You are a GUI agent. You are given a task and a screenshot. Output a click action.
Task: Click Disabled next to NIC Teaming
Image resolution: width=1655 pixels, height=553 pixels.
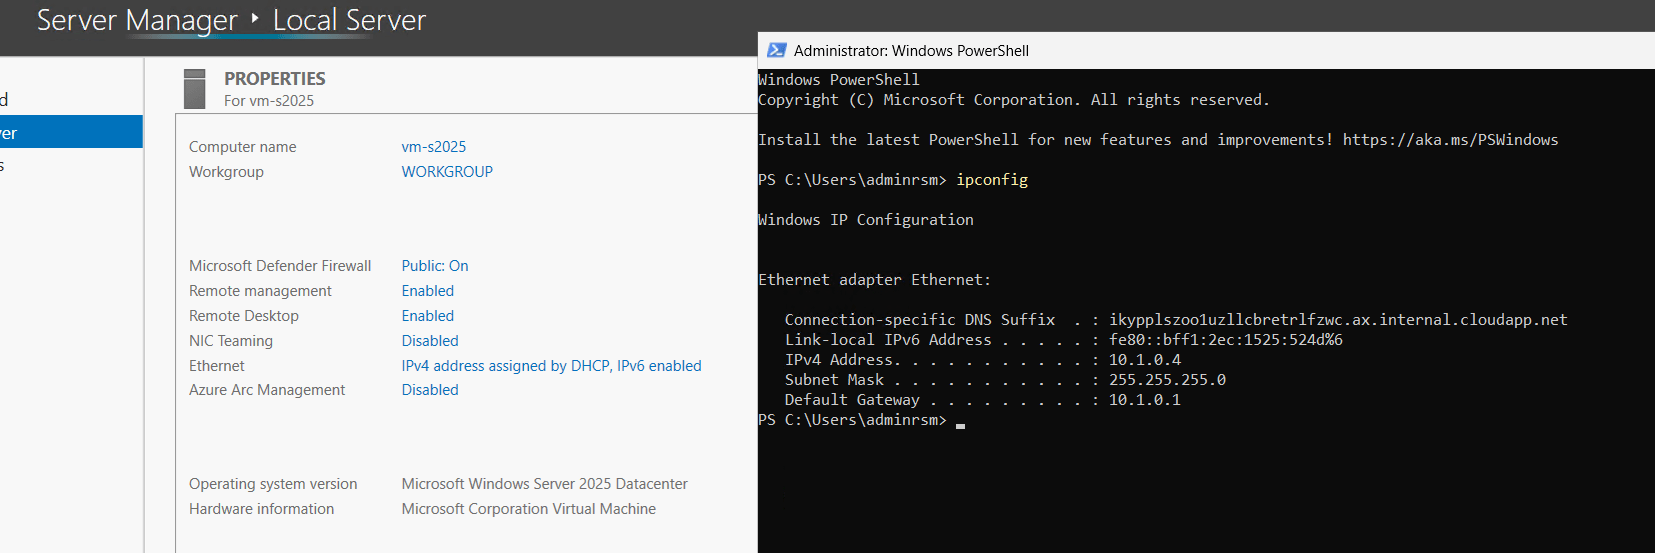click(x=430, y=341)
